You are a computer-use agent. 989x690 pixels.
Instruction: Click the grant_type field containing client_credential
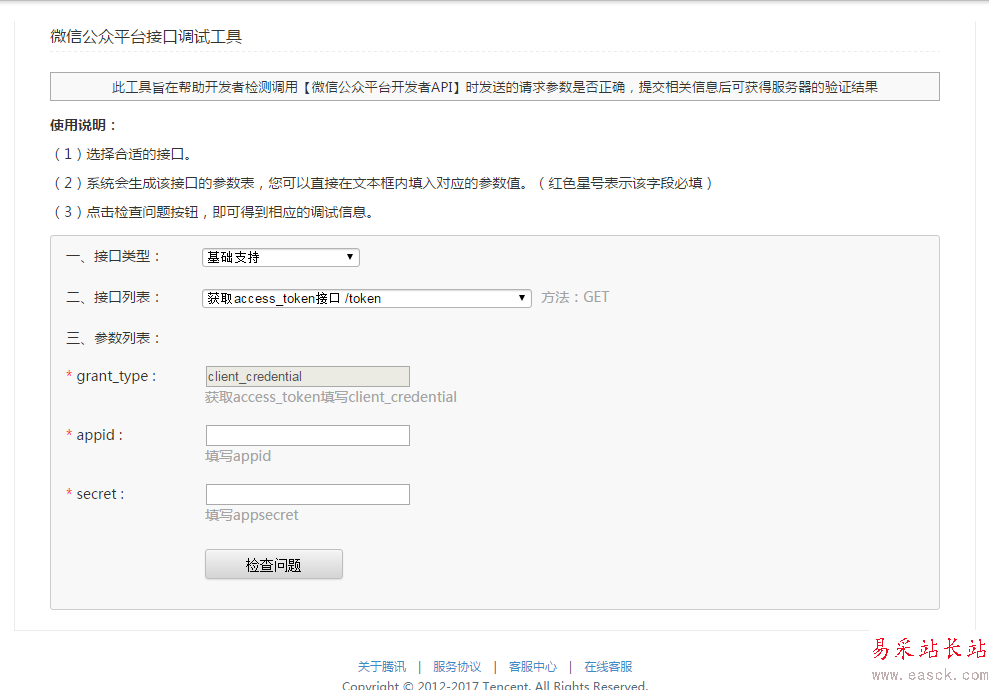point(308,377)
